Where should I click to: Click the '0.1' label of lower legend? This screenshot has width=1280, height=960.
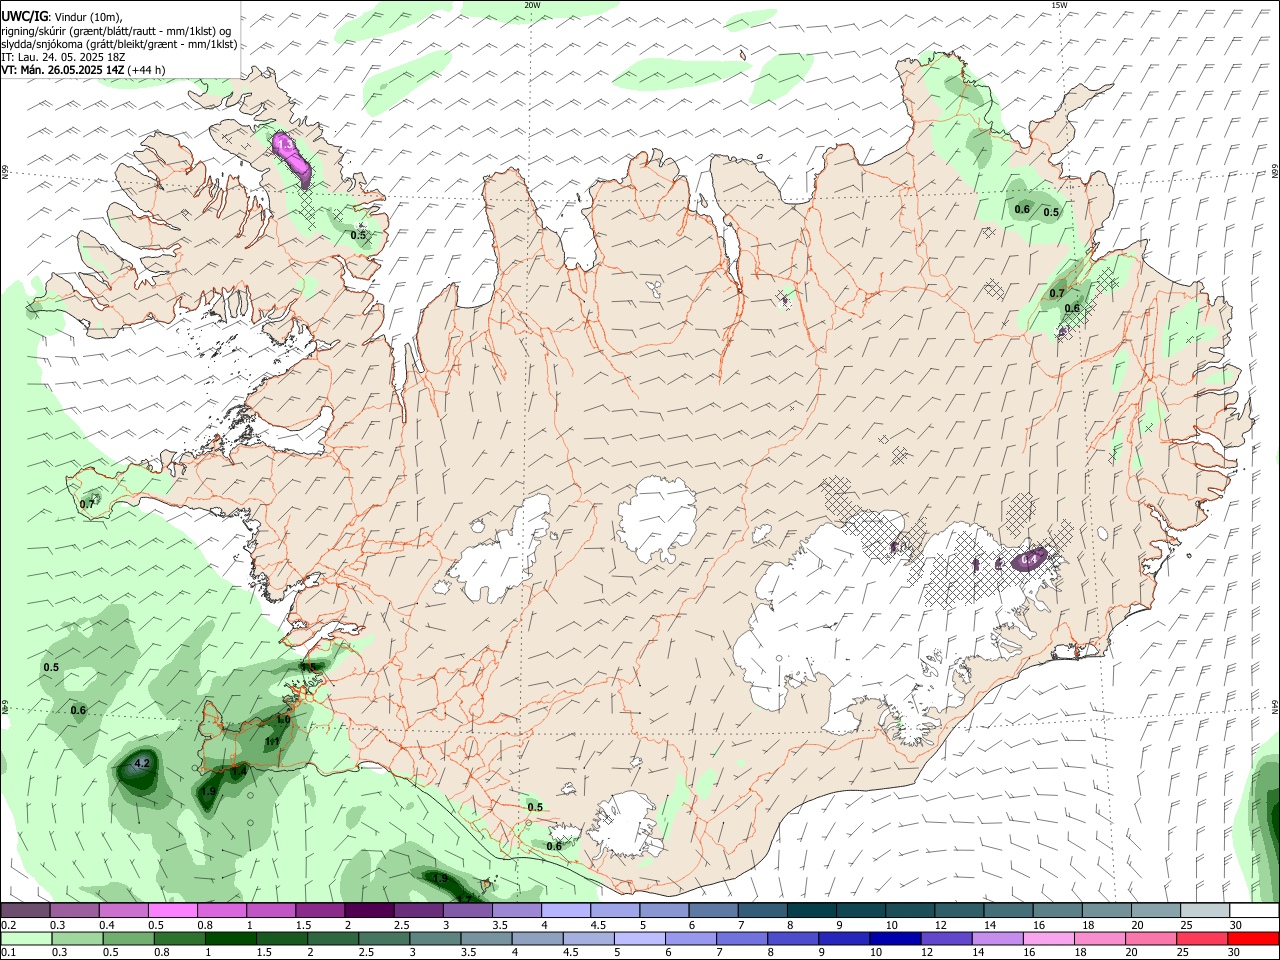pyautogui.click(x=7, y=953)
